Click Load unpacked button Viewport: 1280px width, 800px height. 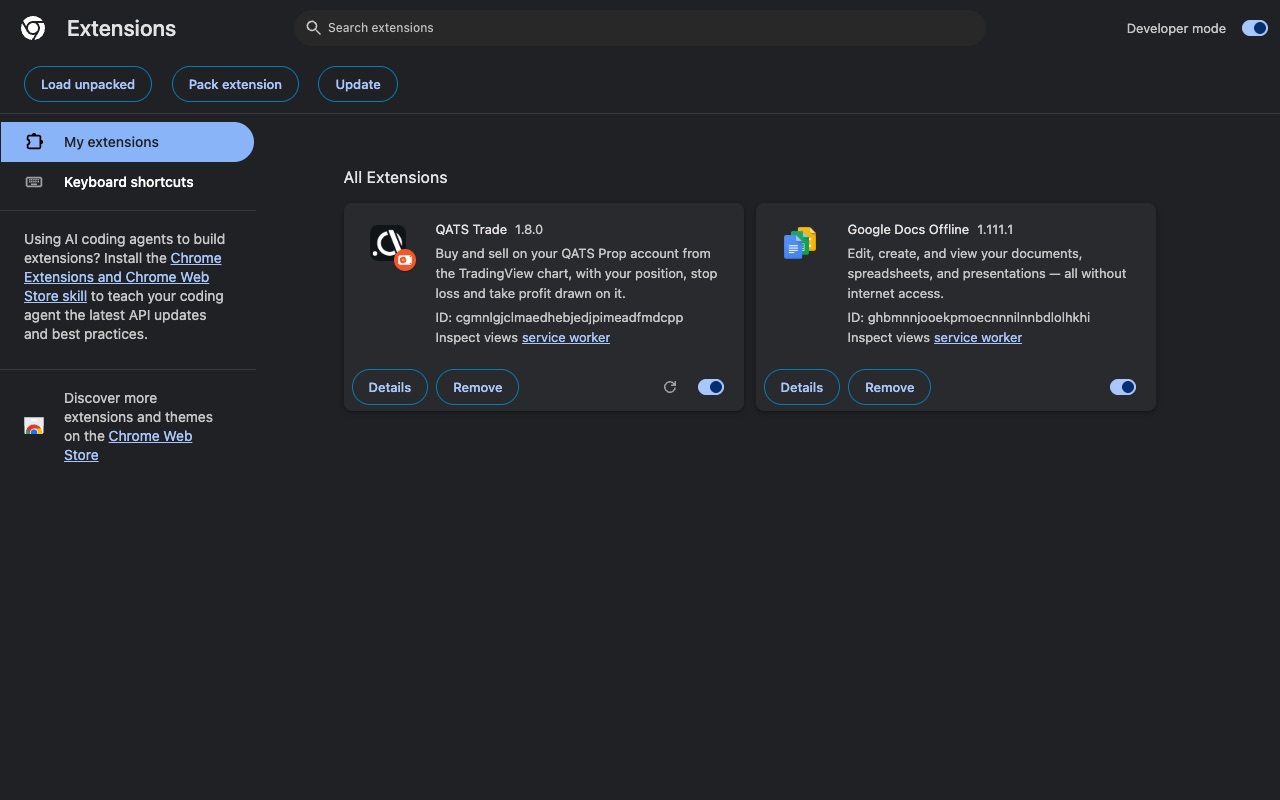[x=88, y=84]
